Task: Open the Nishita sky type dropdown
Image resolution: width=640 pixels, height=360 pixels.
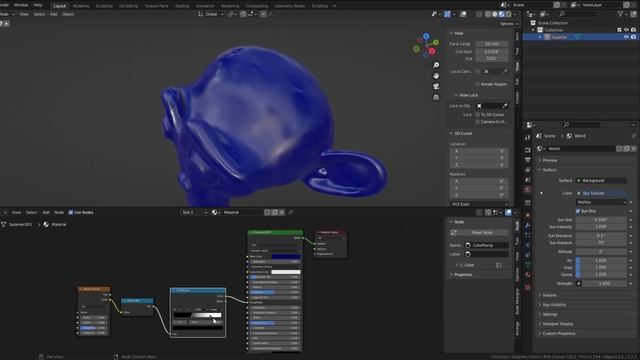Action: 602,202
